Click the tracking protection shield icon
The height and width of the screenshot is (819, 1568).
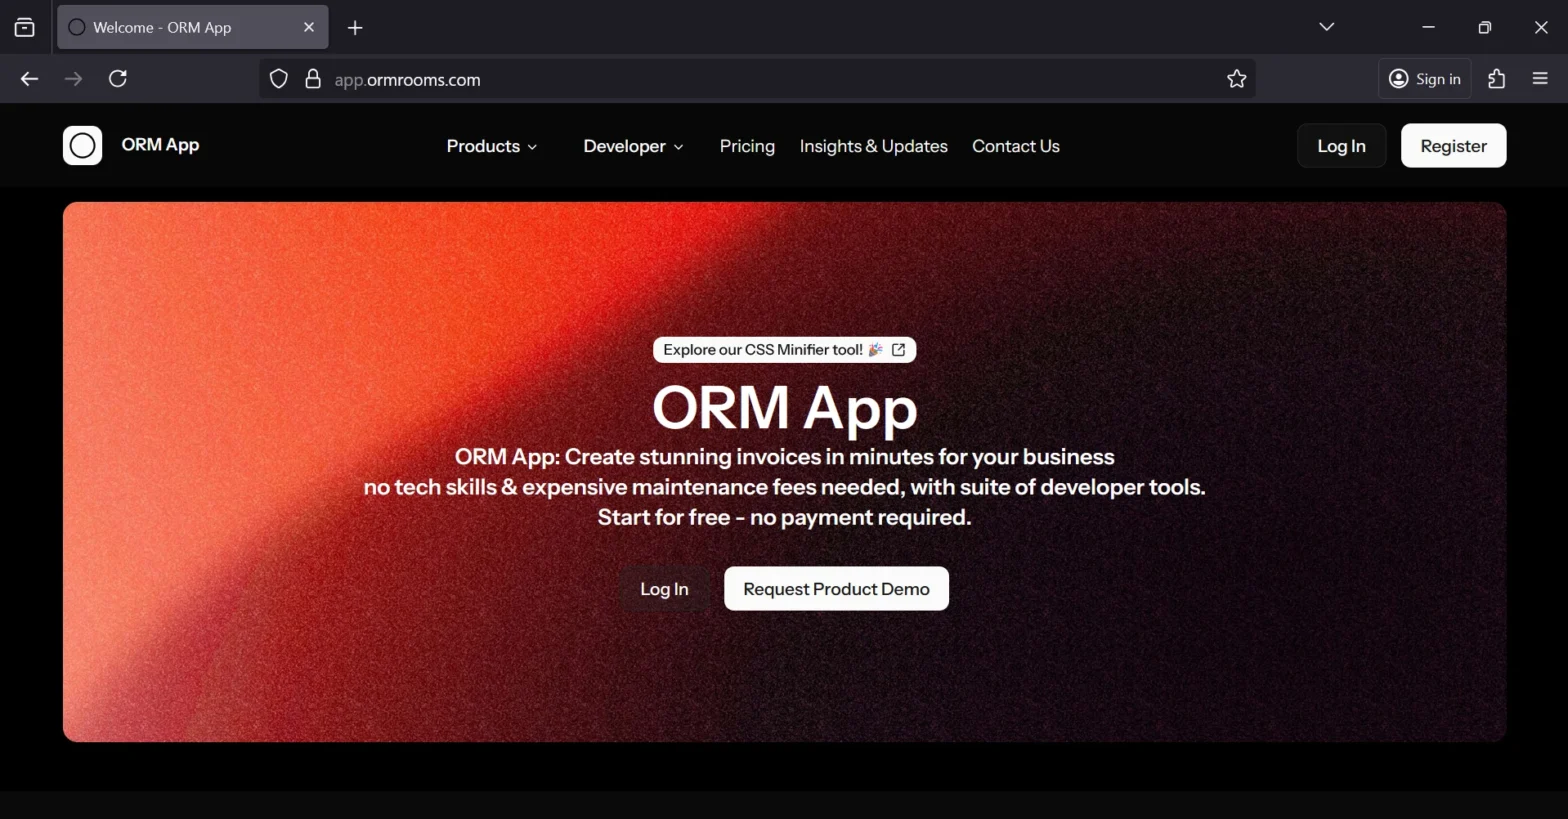point(279,79)
